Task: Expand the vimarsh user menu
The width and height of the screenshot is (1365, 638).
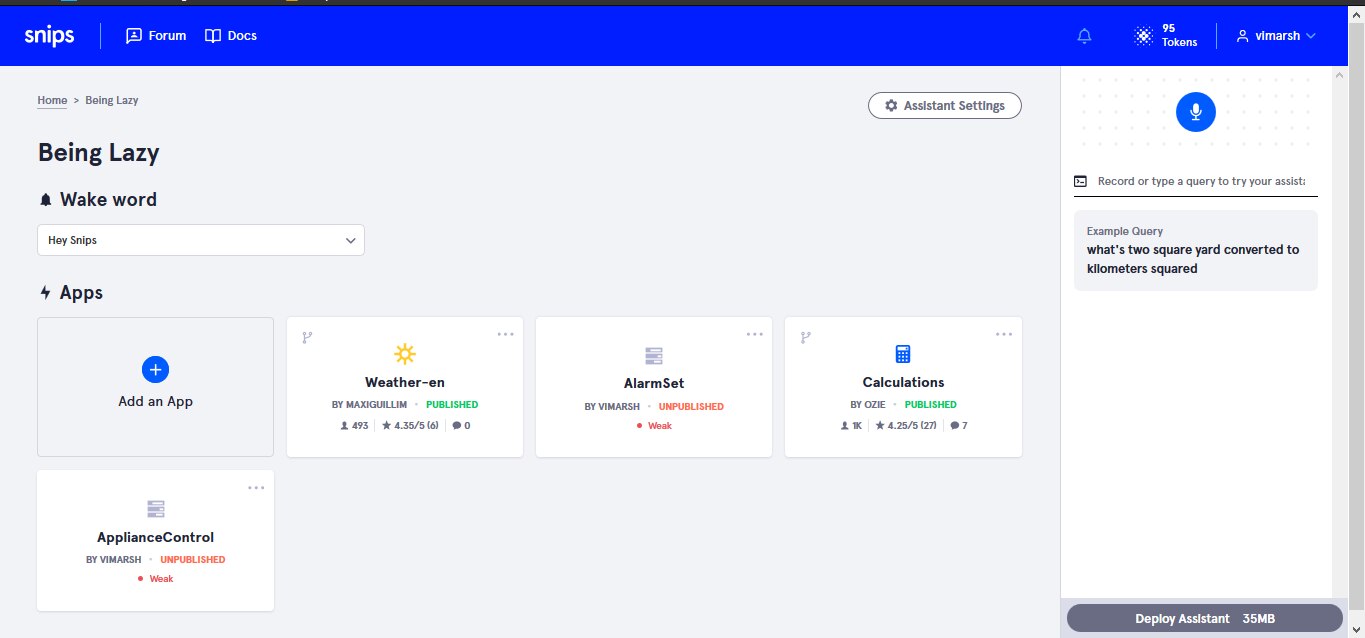Action: coord(1276,36)
